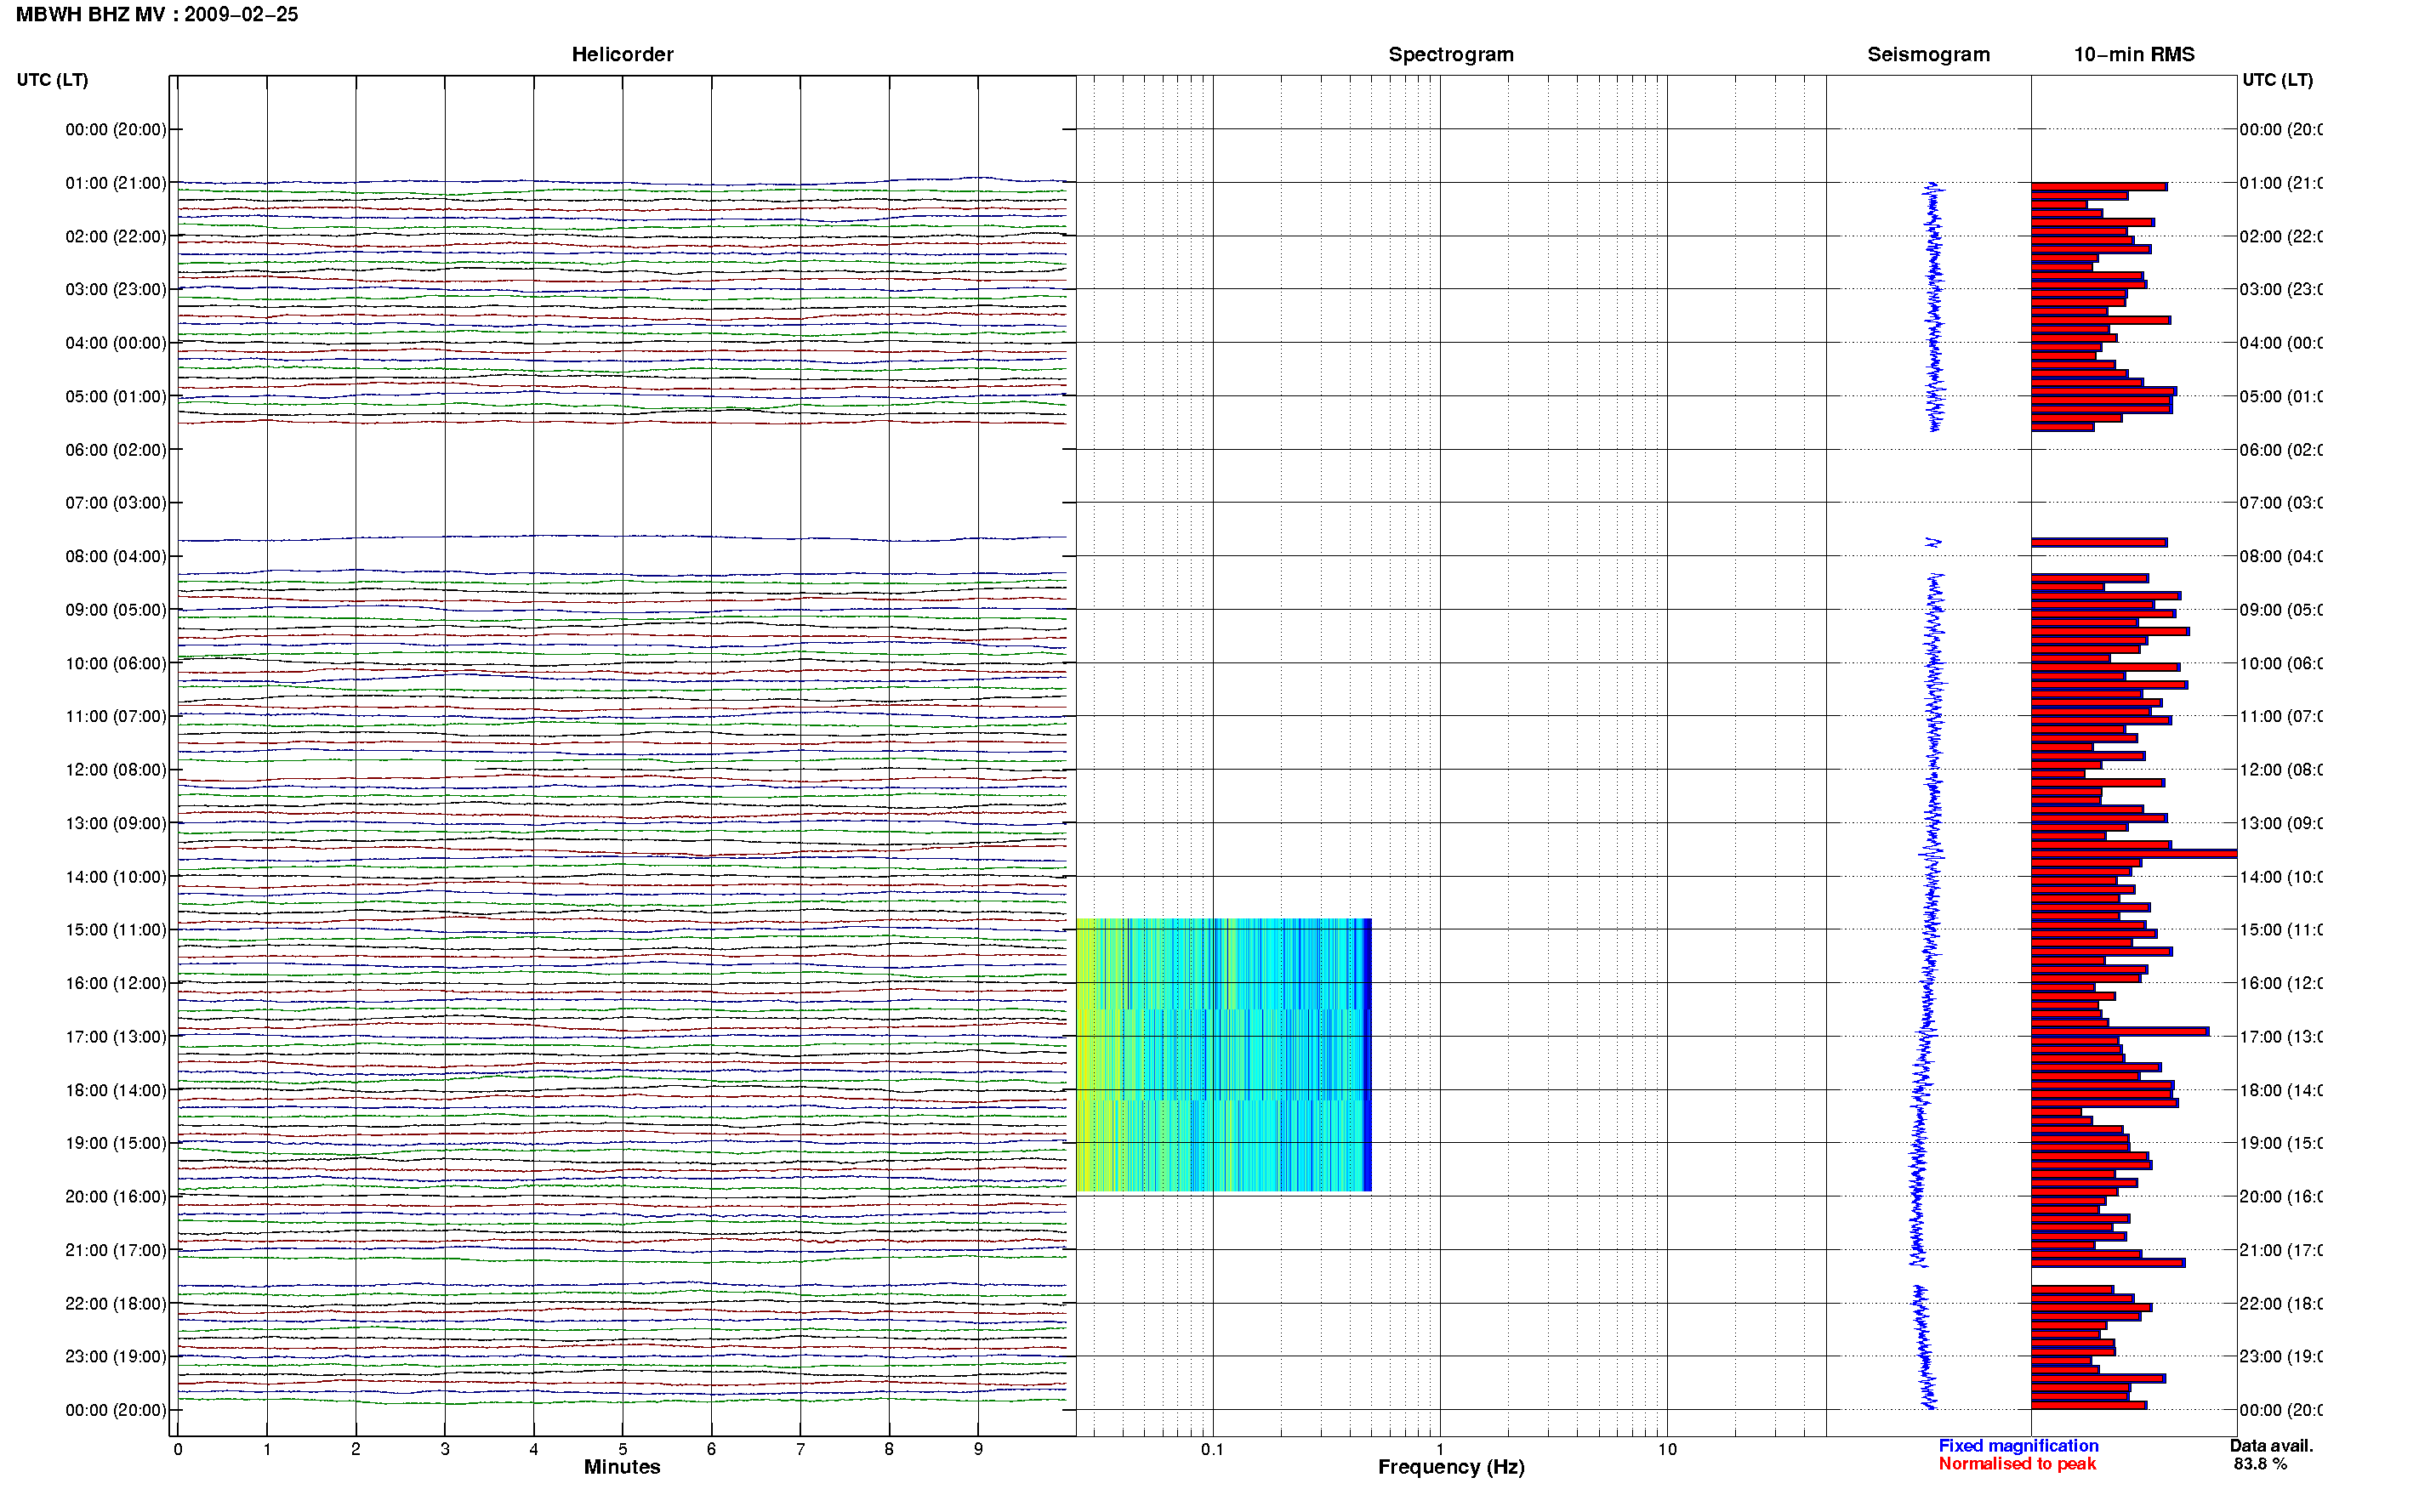
Task: Click the '23:00 (19:00)' left time label
Action: (x=116, y=1357)
